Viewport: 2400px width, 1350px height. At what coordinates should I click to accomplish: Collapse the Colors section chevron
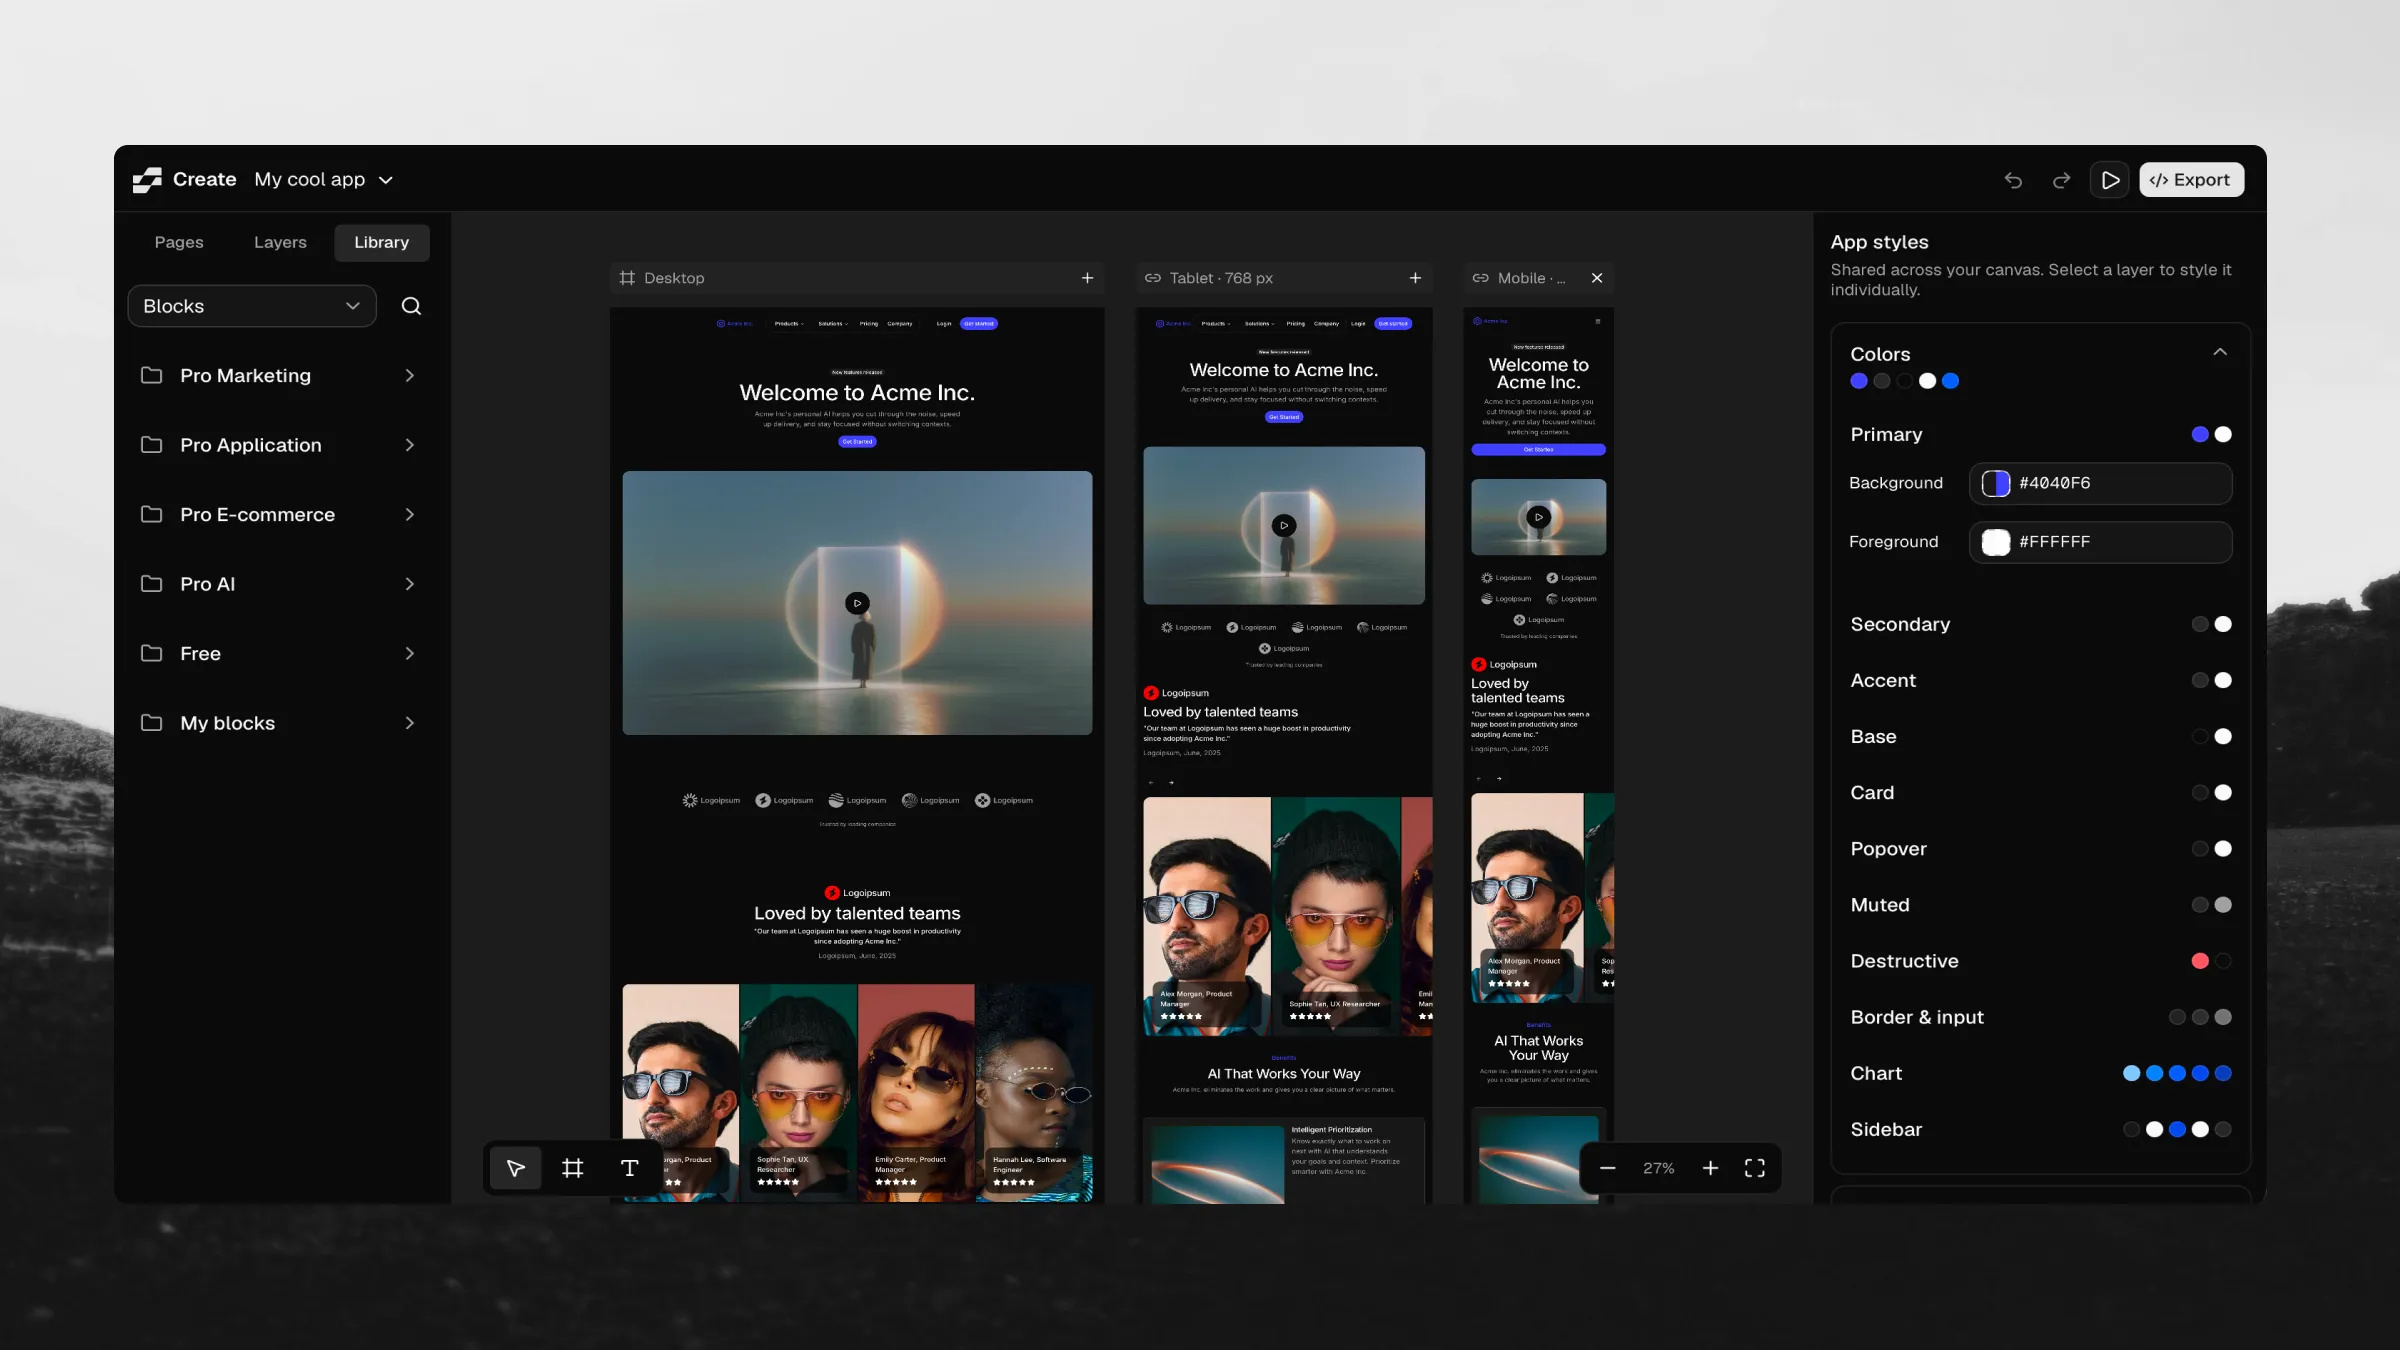click(2220, 352)
